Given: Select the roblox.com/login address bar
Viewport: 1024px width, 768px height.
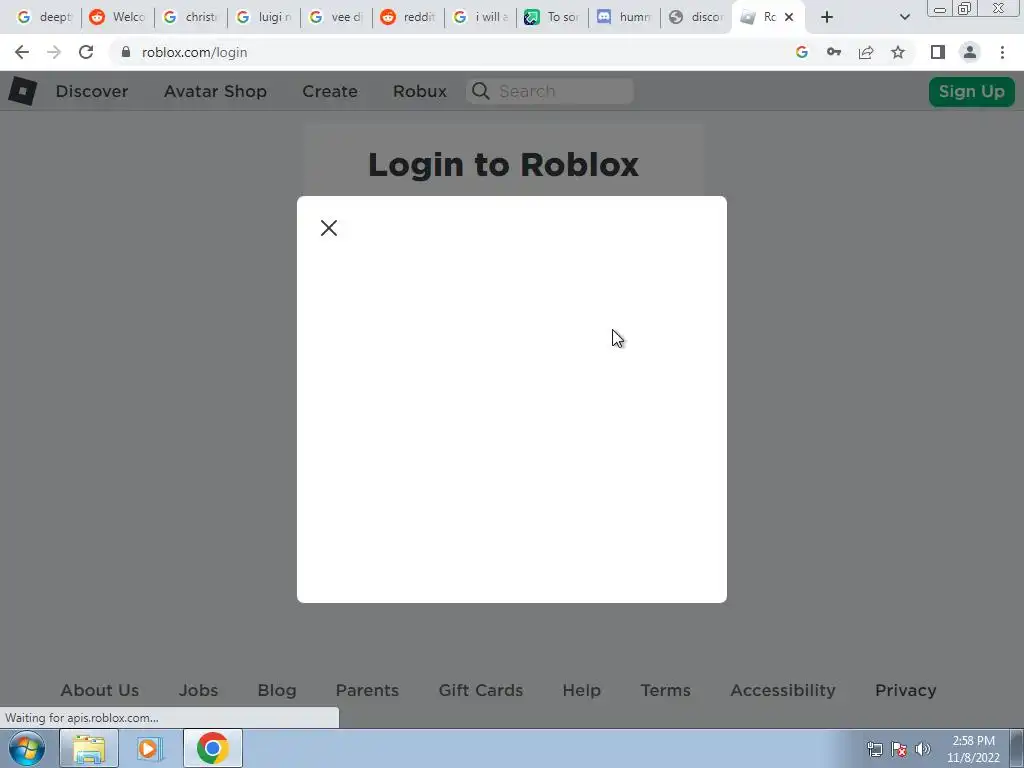Looking at the screenshot, I should point(195,52).
